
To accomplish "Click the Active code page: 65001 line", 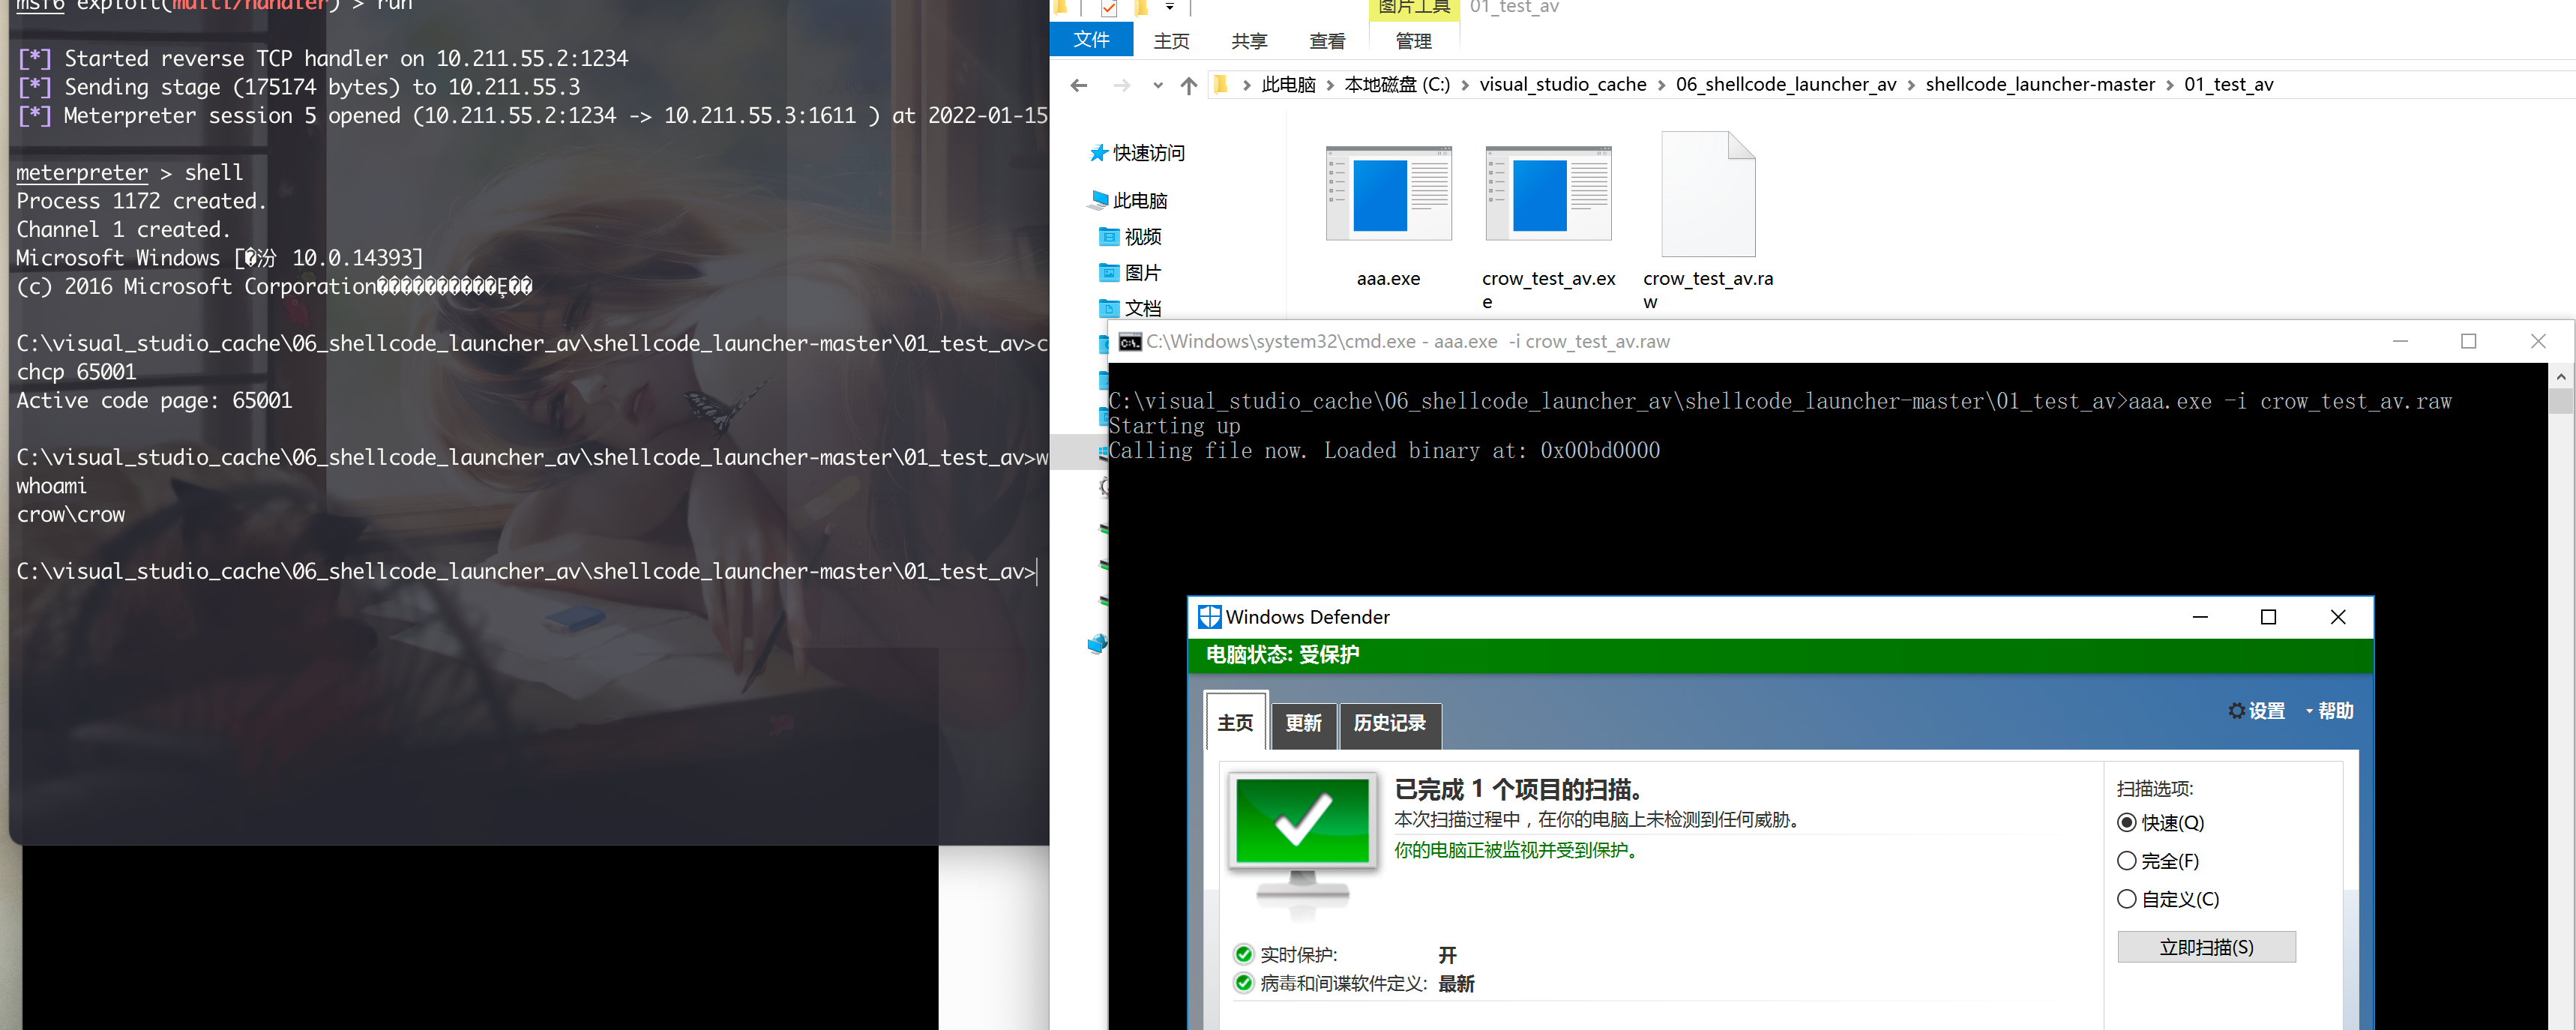I will tap(154, 401).
